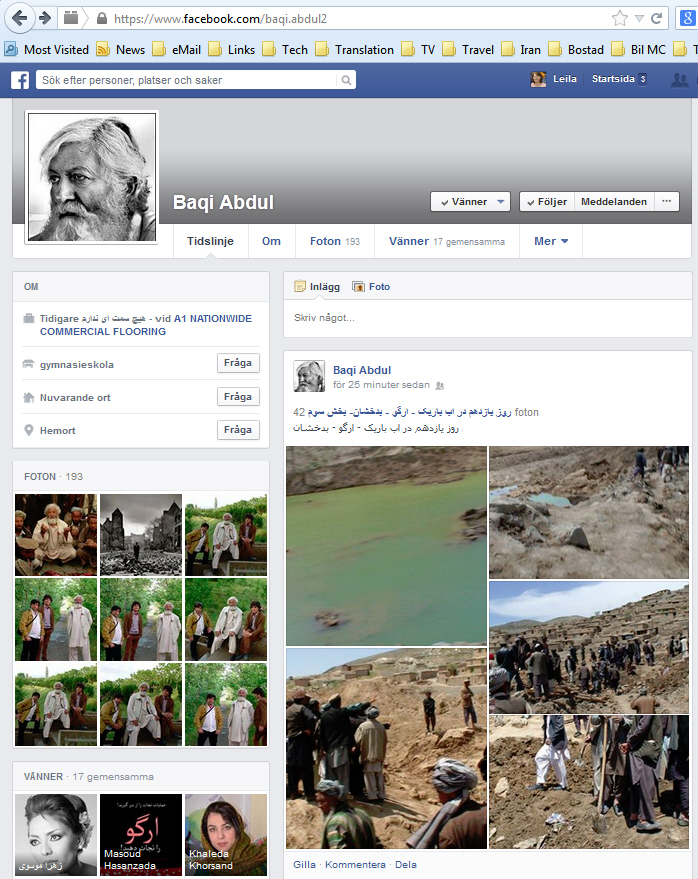698x879 pixels.
Task: Click the search magnifier icon in Facebook
Action: (x=346, y=80)
